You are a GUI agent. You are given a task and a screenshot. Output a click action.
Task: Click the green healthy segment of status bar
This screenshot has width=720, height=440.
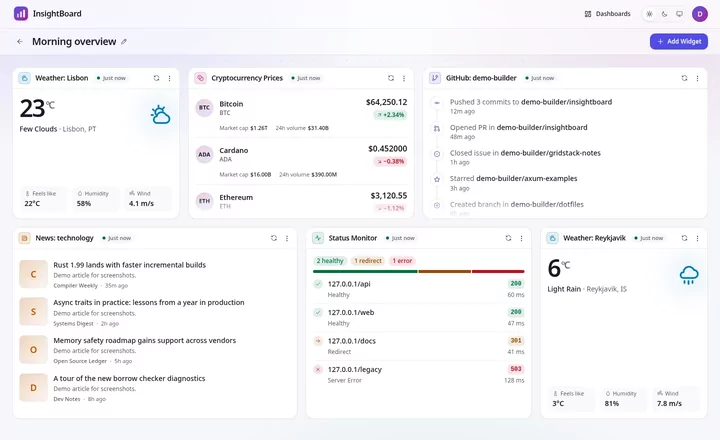(365, 271)
